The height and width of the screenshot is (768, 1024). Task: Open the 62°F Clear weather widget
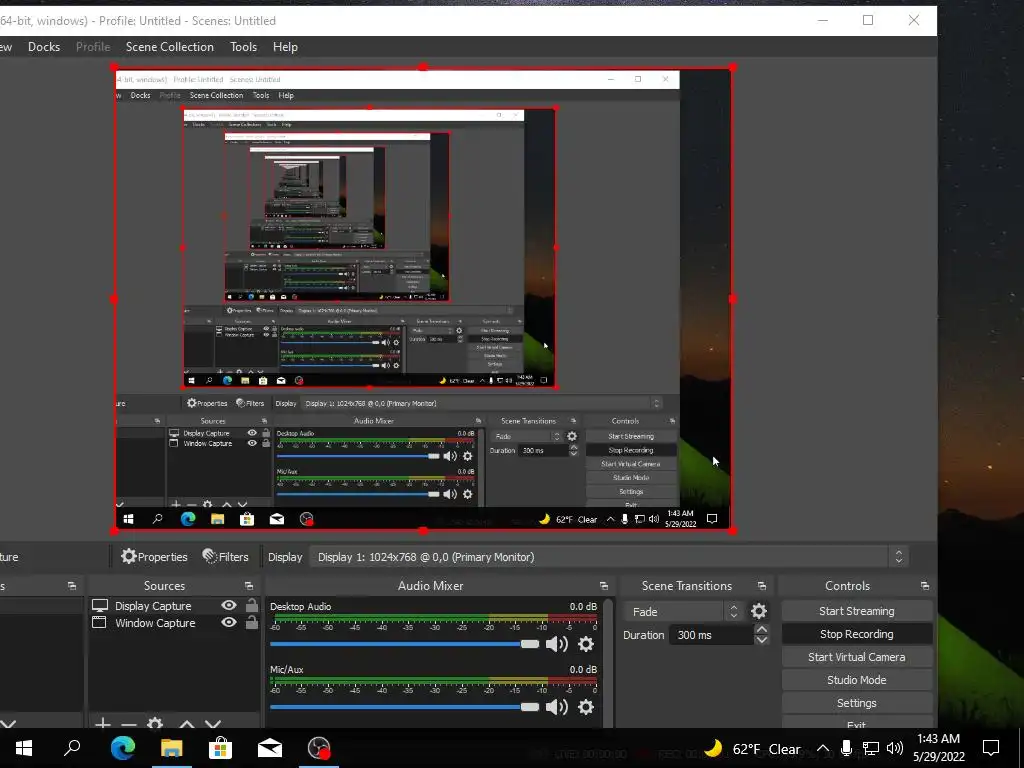click(752, 748)
